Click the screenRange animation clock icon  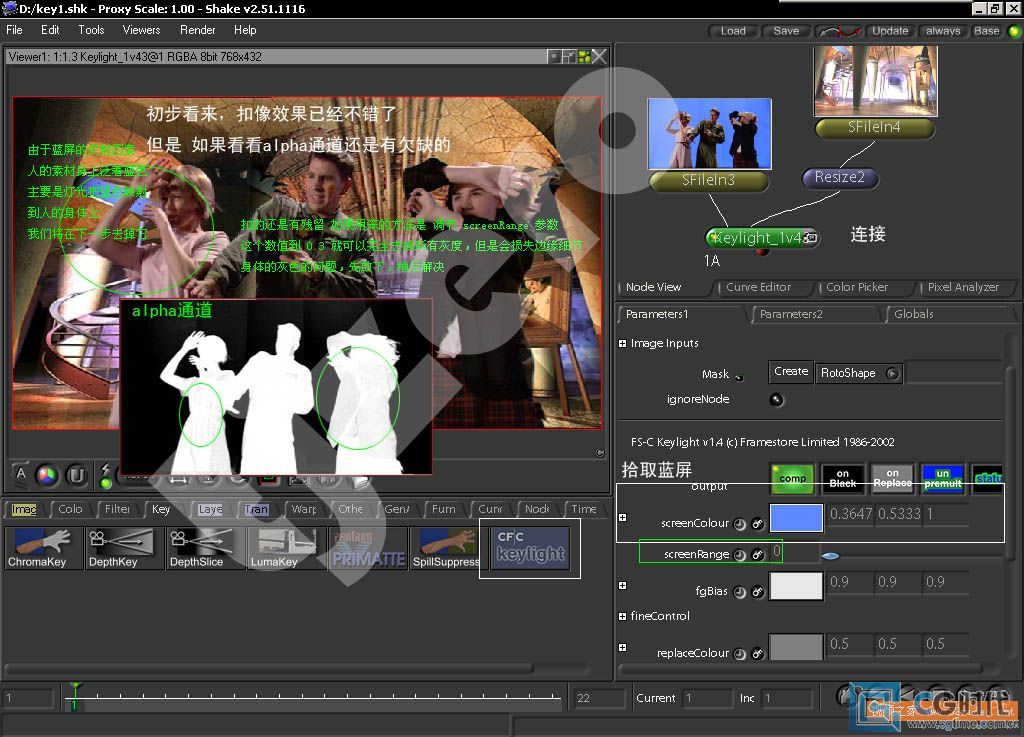(x=740, y=554)
